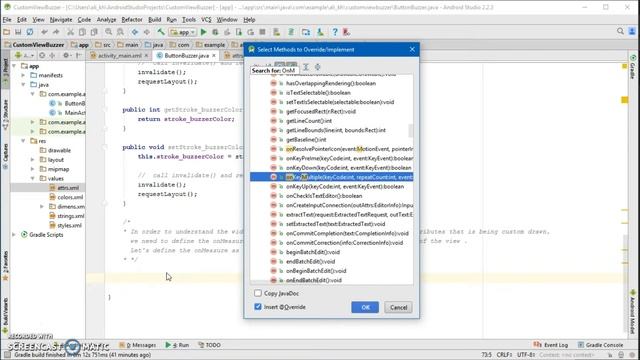Open the Event Log panel
The image size is (640, 360).
[x=551, y=345]
